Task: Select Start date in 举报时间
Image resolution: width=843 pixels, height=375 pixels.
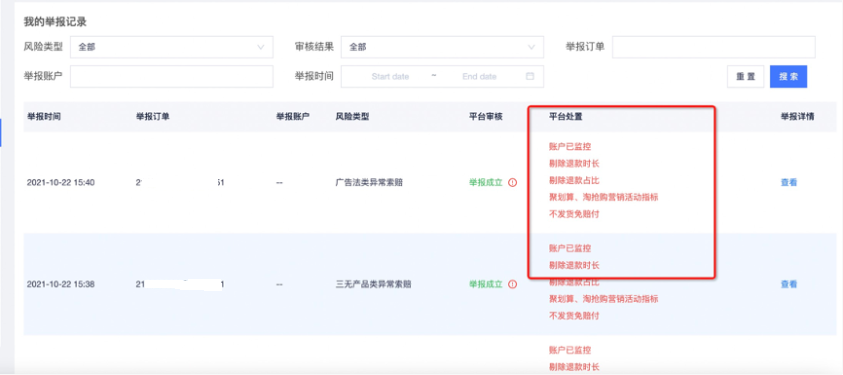Action: pyautogui.click(x=390, y=77)
